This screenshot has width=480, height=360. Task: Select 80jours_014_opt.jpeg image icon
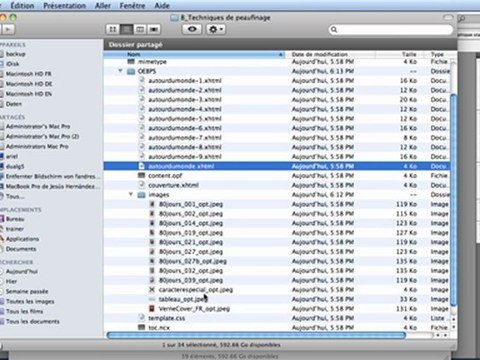click(x=152, y=223)
